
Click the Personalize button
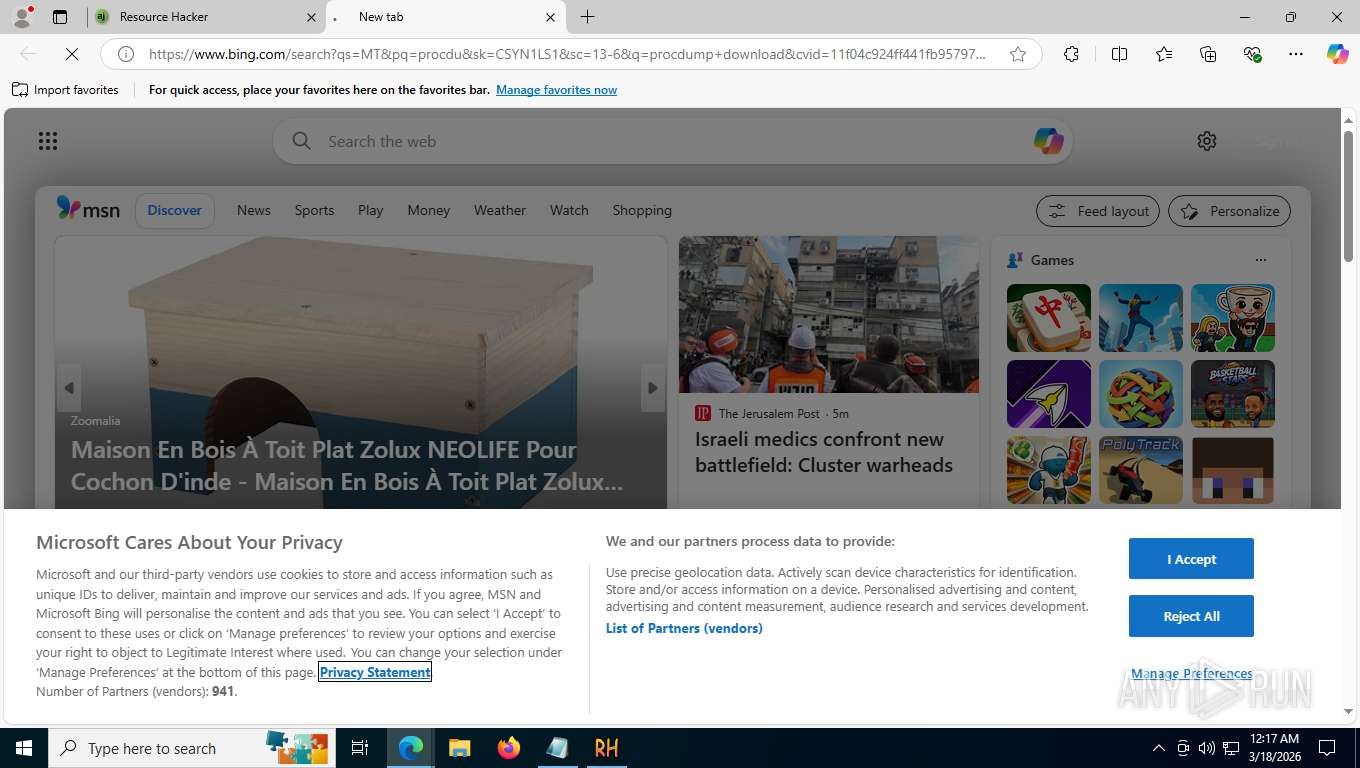point(1230,211)
